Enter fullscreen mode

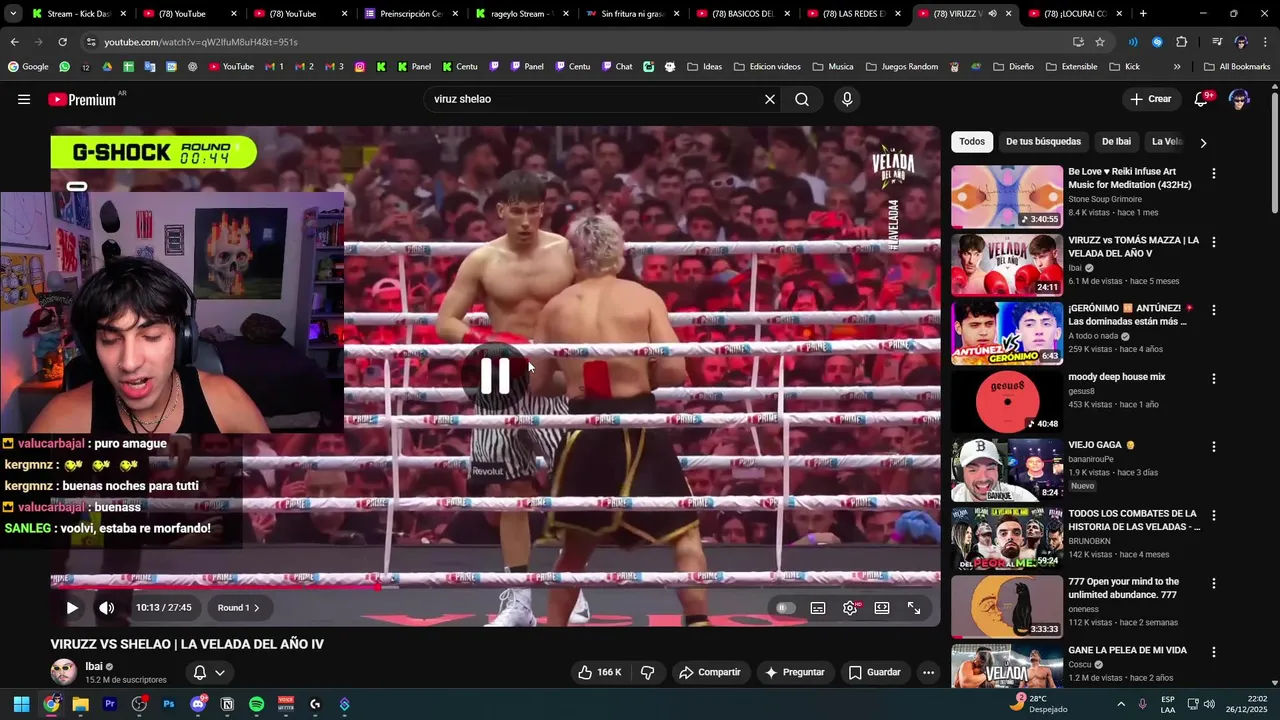coord(914,607)
